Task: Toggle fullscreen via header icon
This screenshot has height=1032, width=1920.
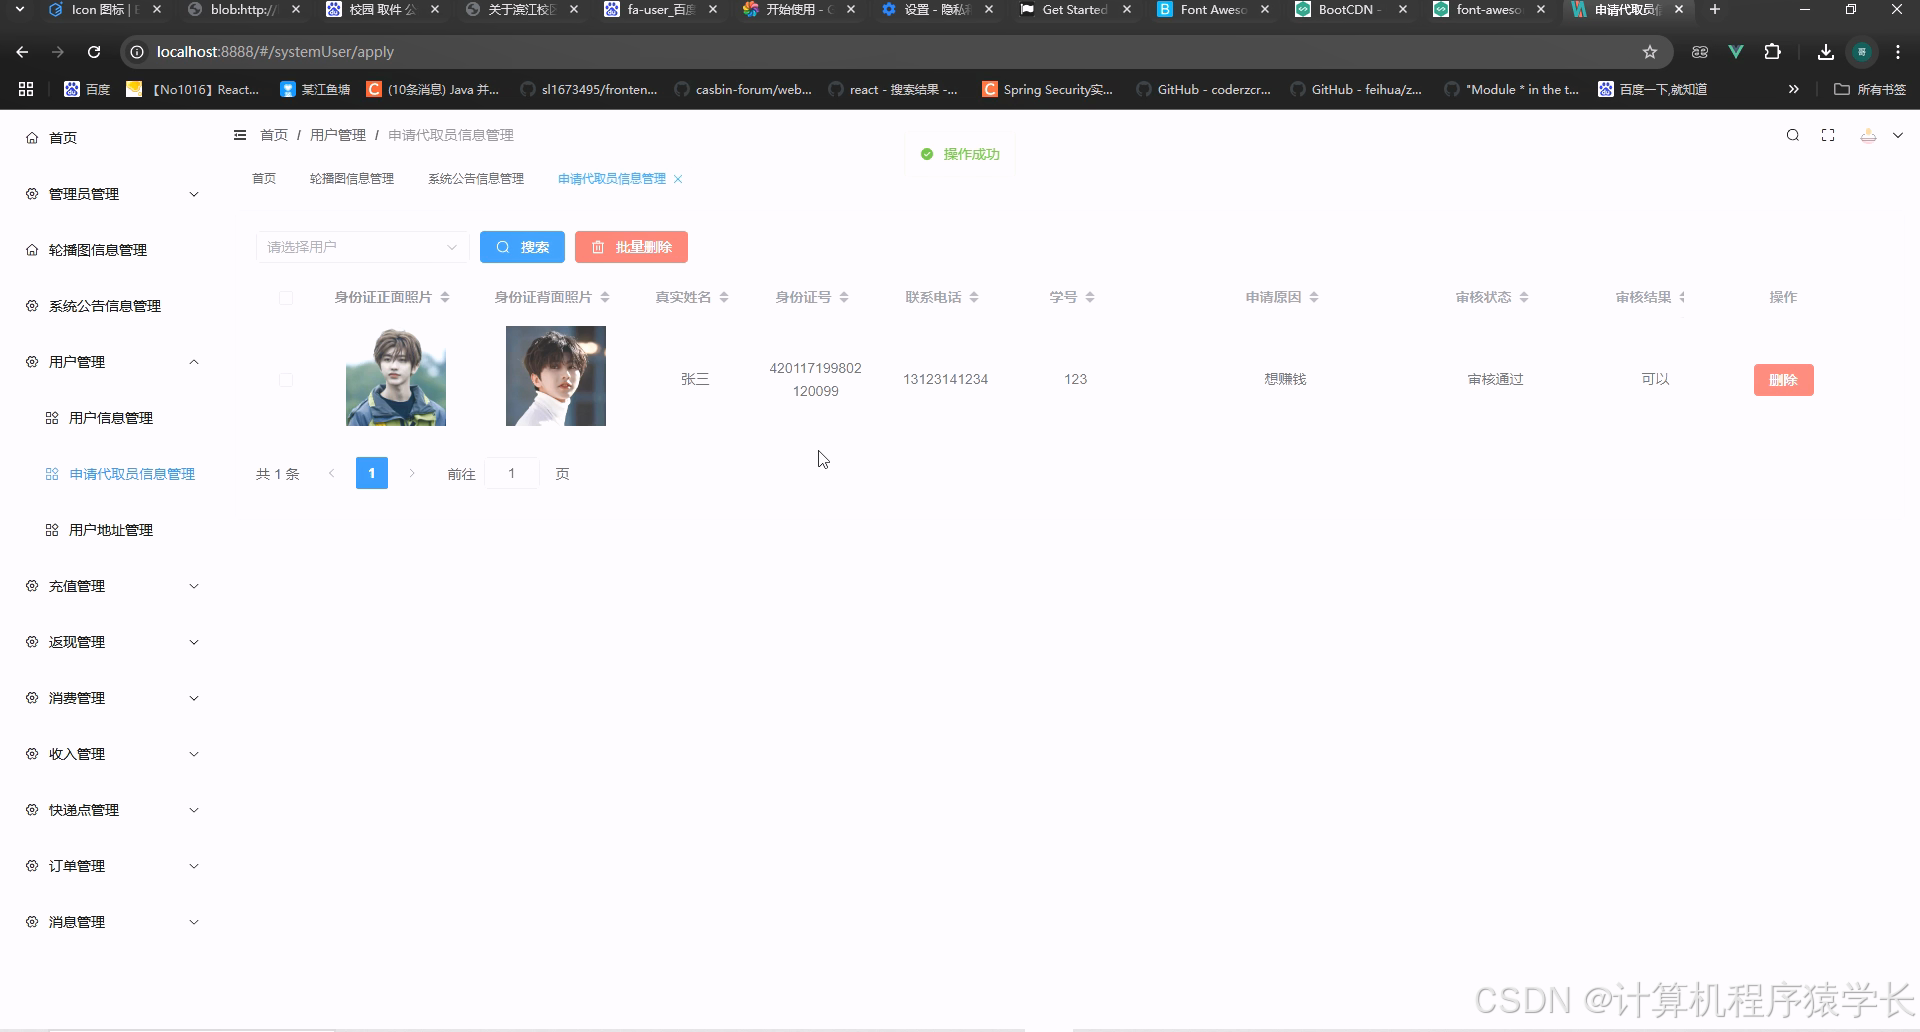Action: [1828, 135]
